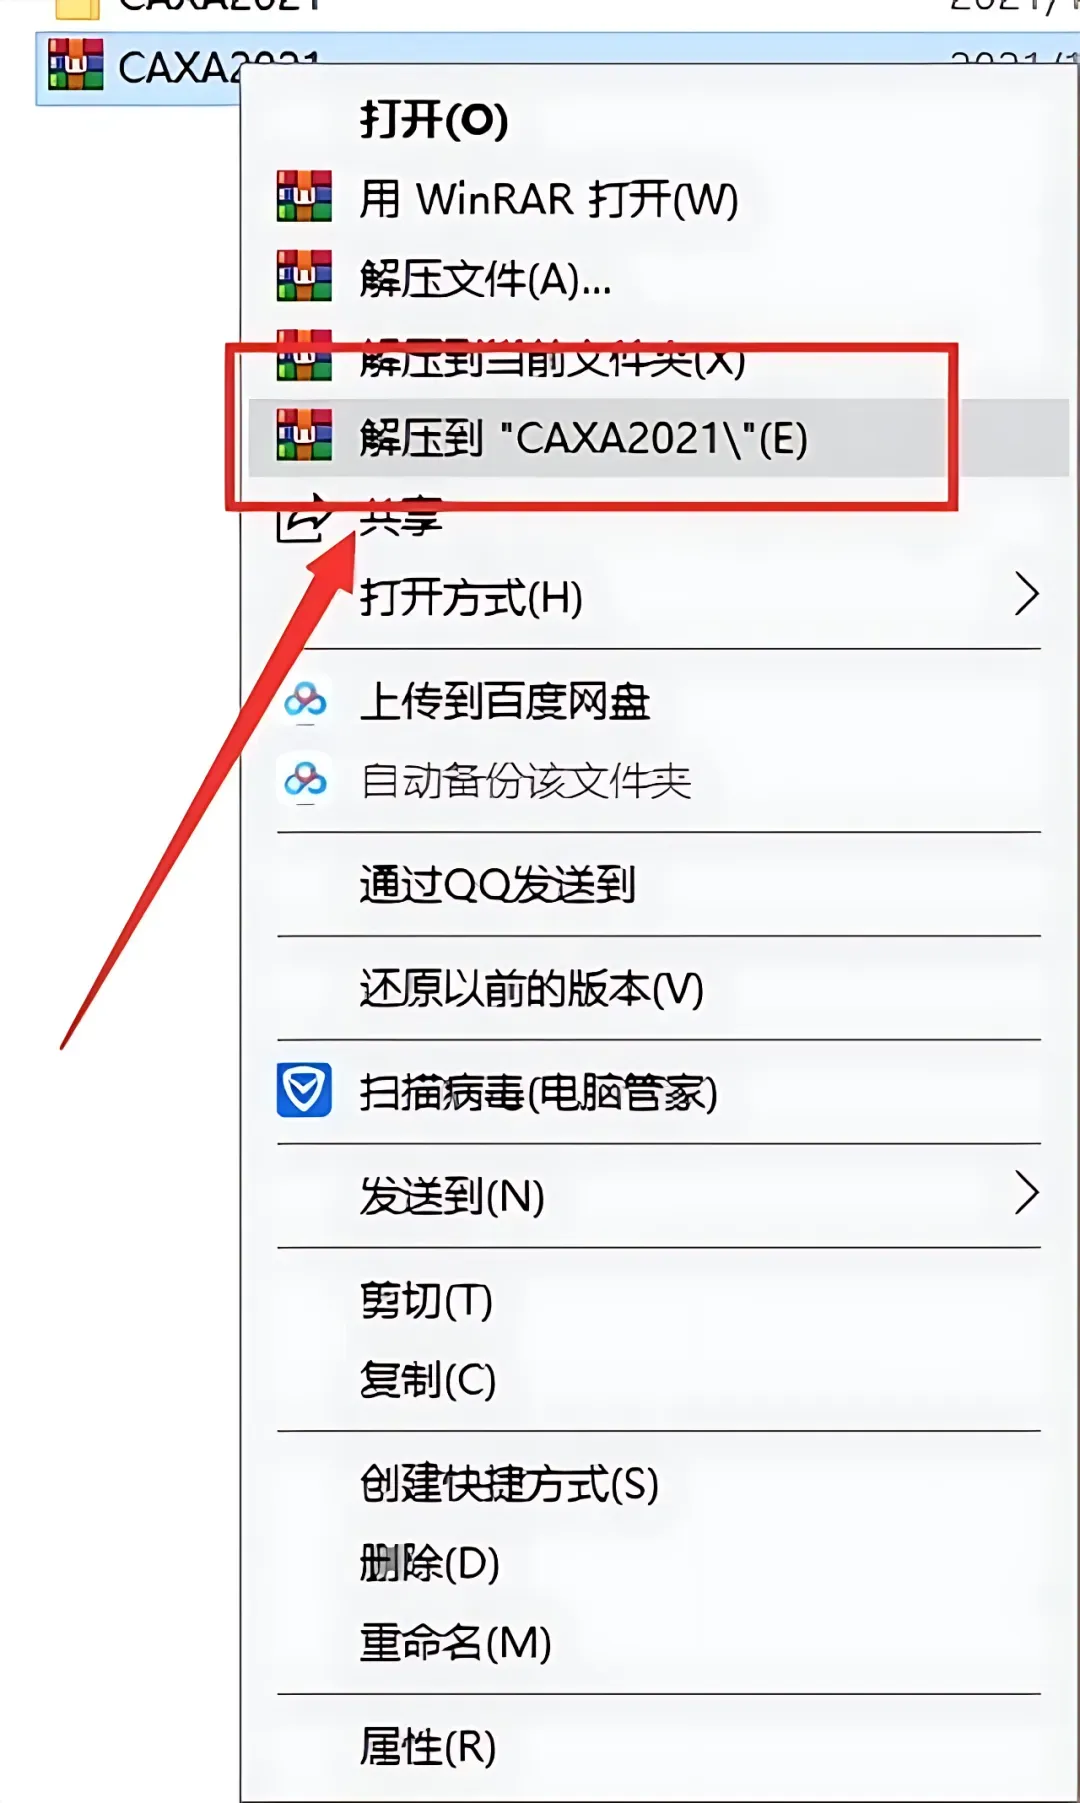This screenshot has width=1080, height=1803.
Task: Click the WinRAR icon beside 解压文件(A)...
Action: click(x=304, y=276)
